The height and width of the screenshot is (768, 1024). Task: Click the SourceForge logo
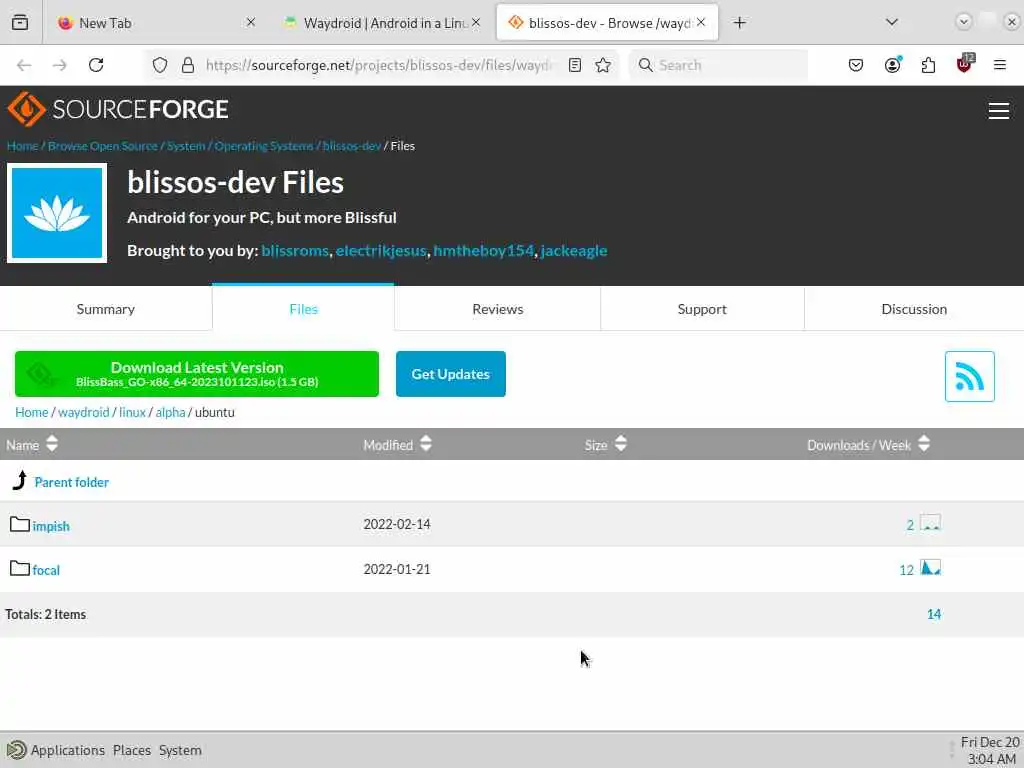118,109
